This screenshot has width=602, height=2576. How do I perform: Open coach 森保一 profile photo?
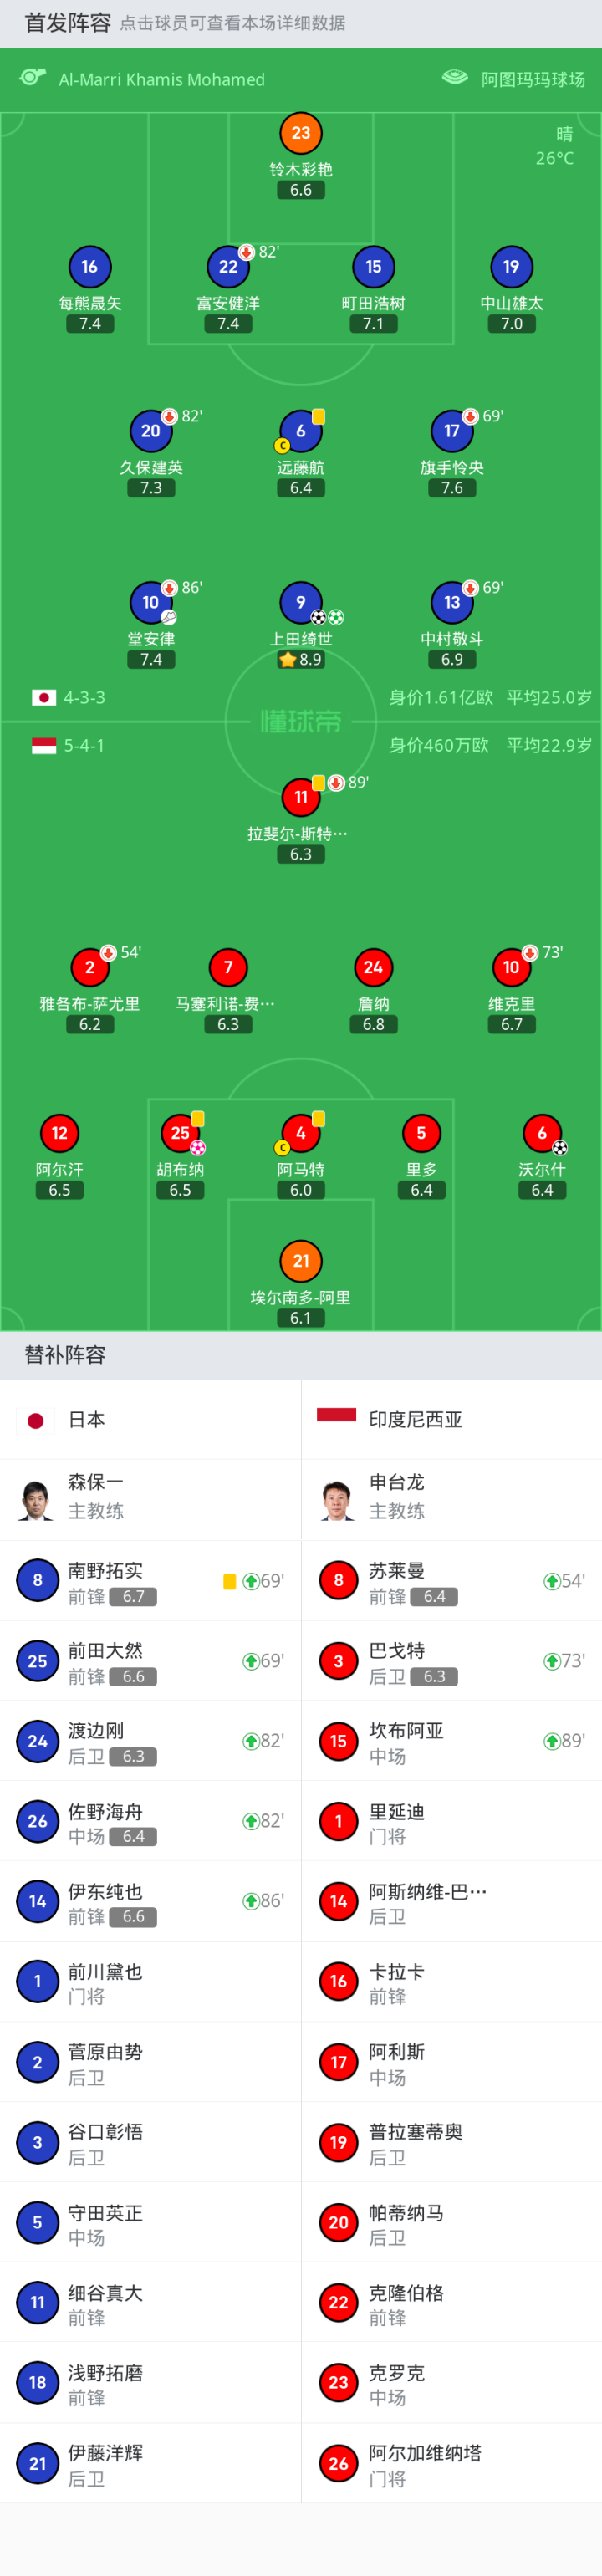36,1499
